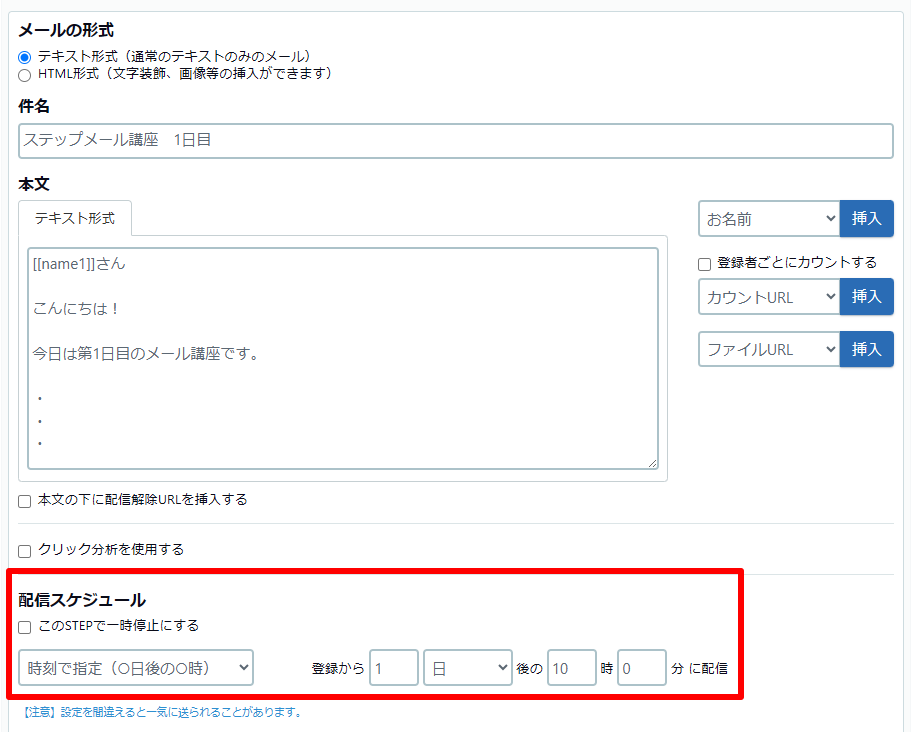Click 挿入 button next to カウントURL
This screenshot has height=732, width=914.
[866, 297]
